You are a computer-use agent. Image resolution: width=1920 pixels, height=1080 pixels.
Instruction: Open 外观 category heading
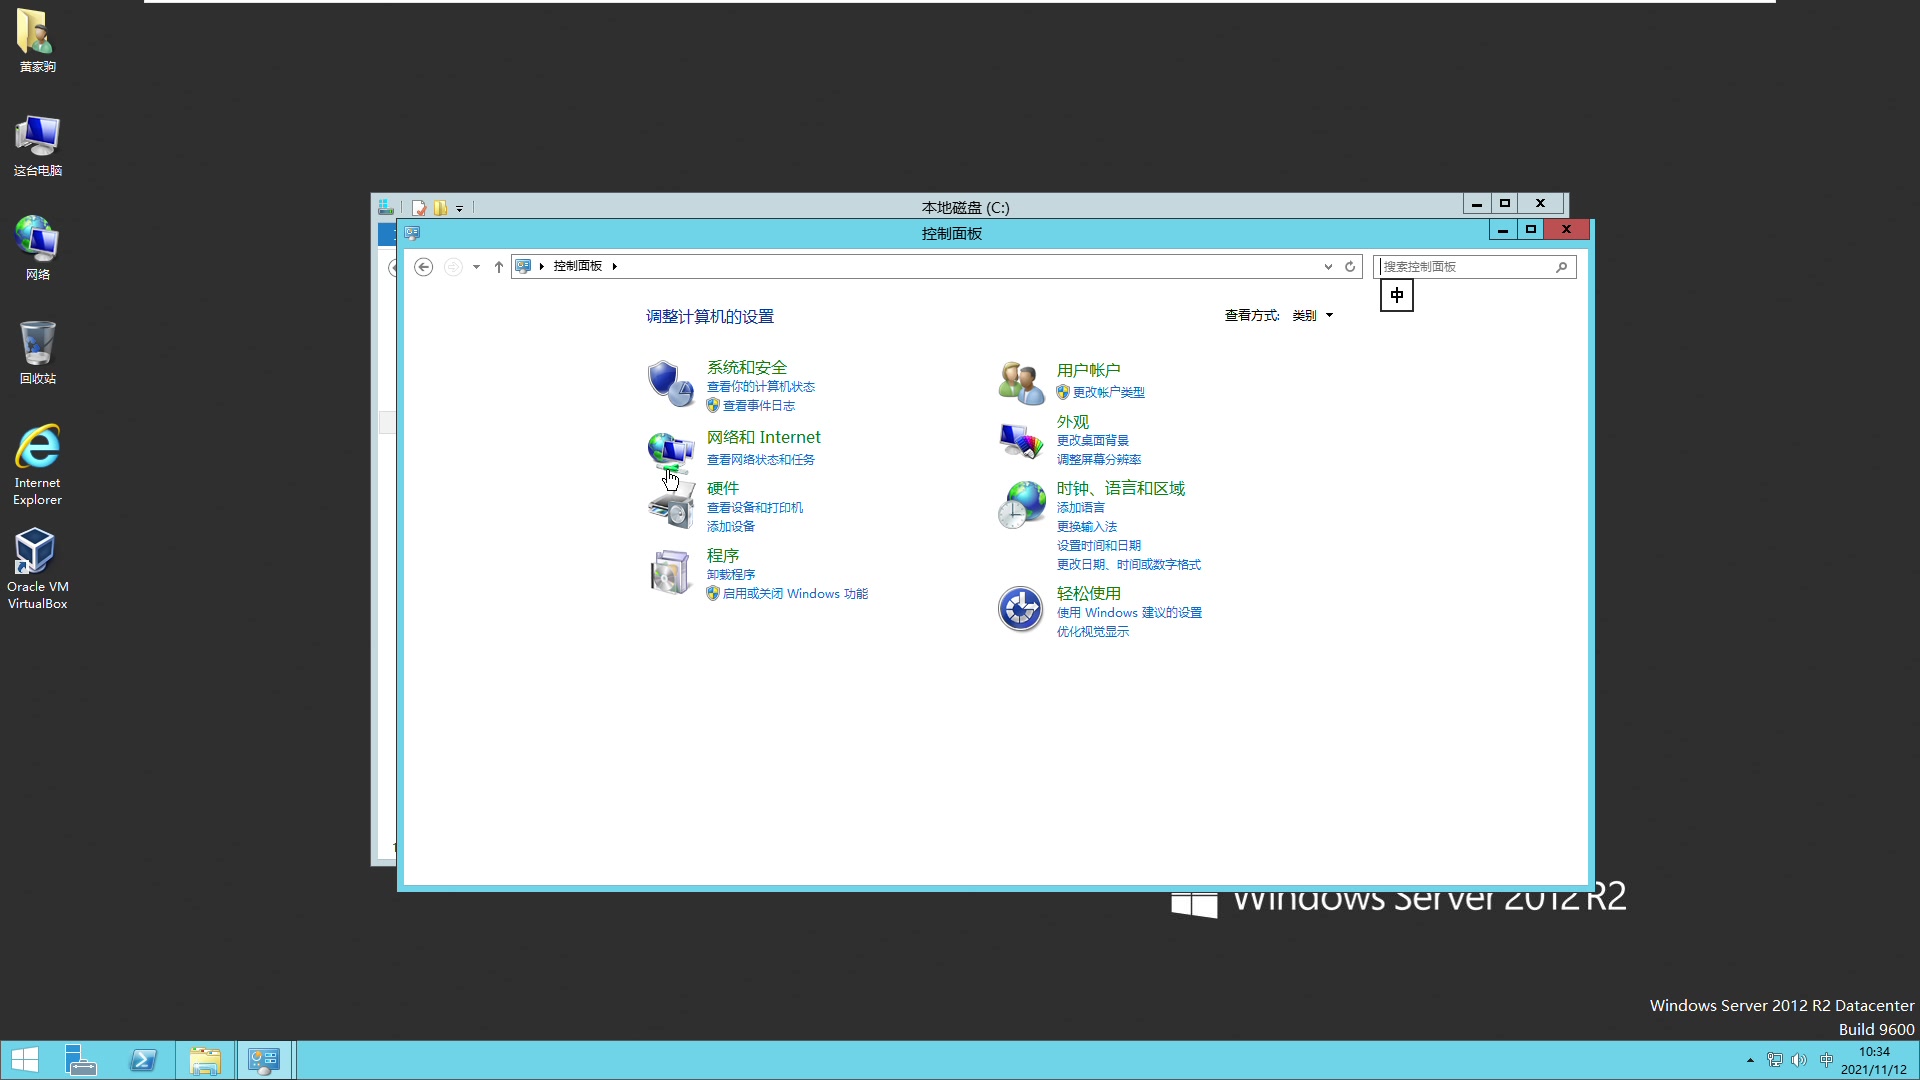click(1072, 422)
